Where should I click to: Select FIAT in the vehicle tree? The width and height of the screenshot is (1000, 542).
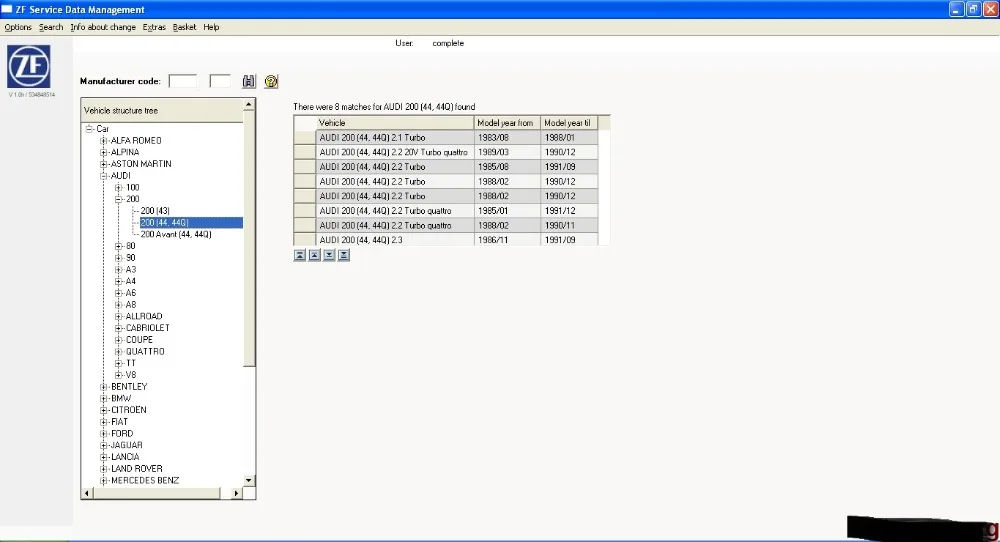point(119,421)
